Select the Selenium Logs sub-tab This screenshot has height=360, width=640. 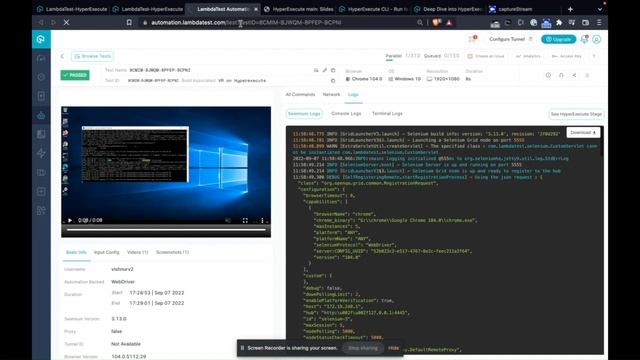304,114
